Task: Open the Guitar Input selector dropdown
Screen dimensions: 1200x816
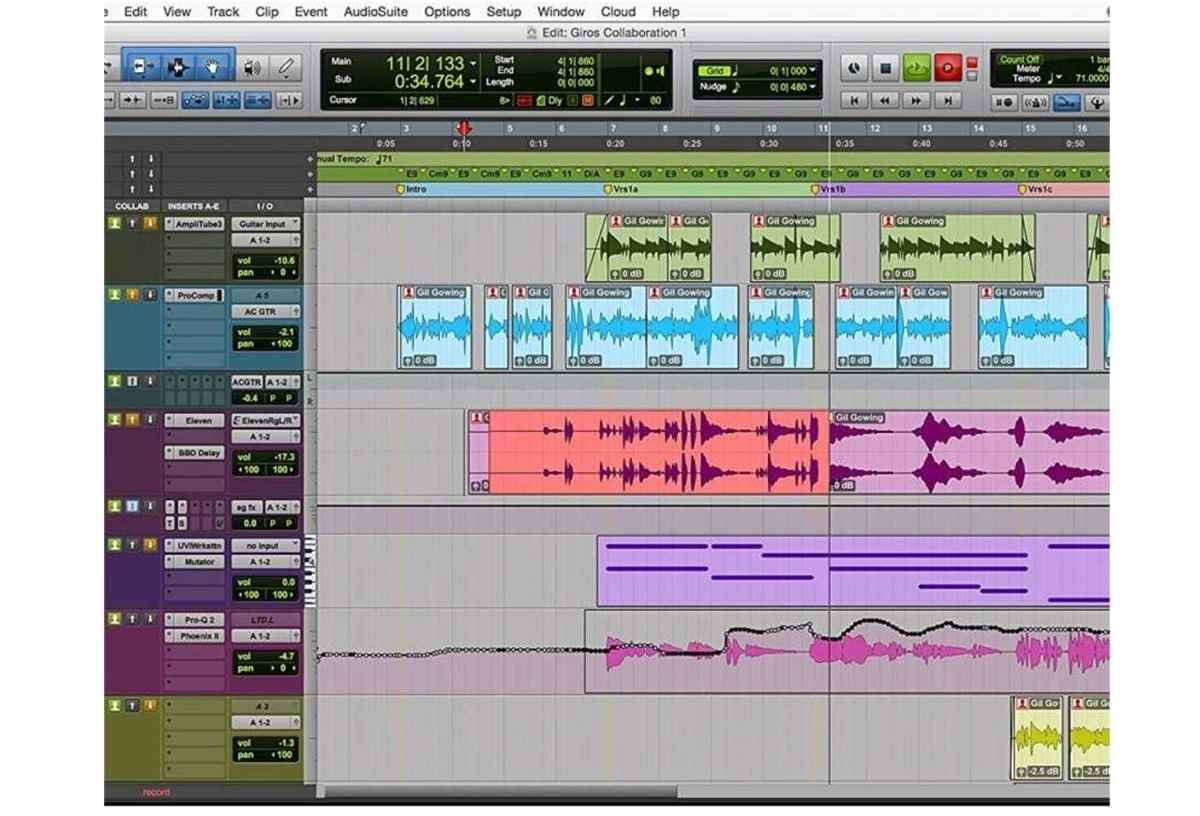Action: click(x=265, y=224)
